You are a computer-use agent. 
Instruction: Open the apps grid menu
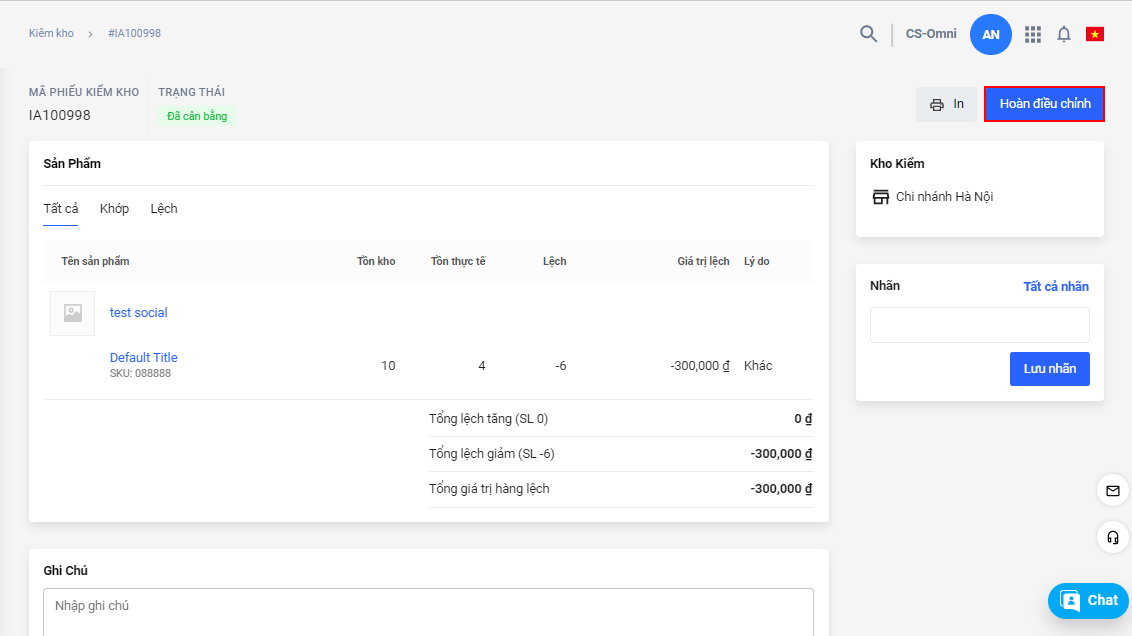click(1033, 34)
